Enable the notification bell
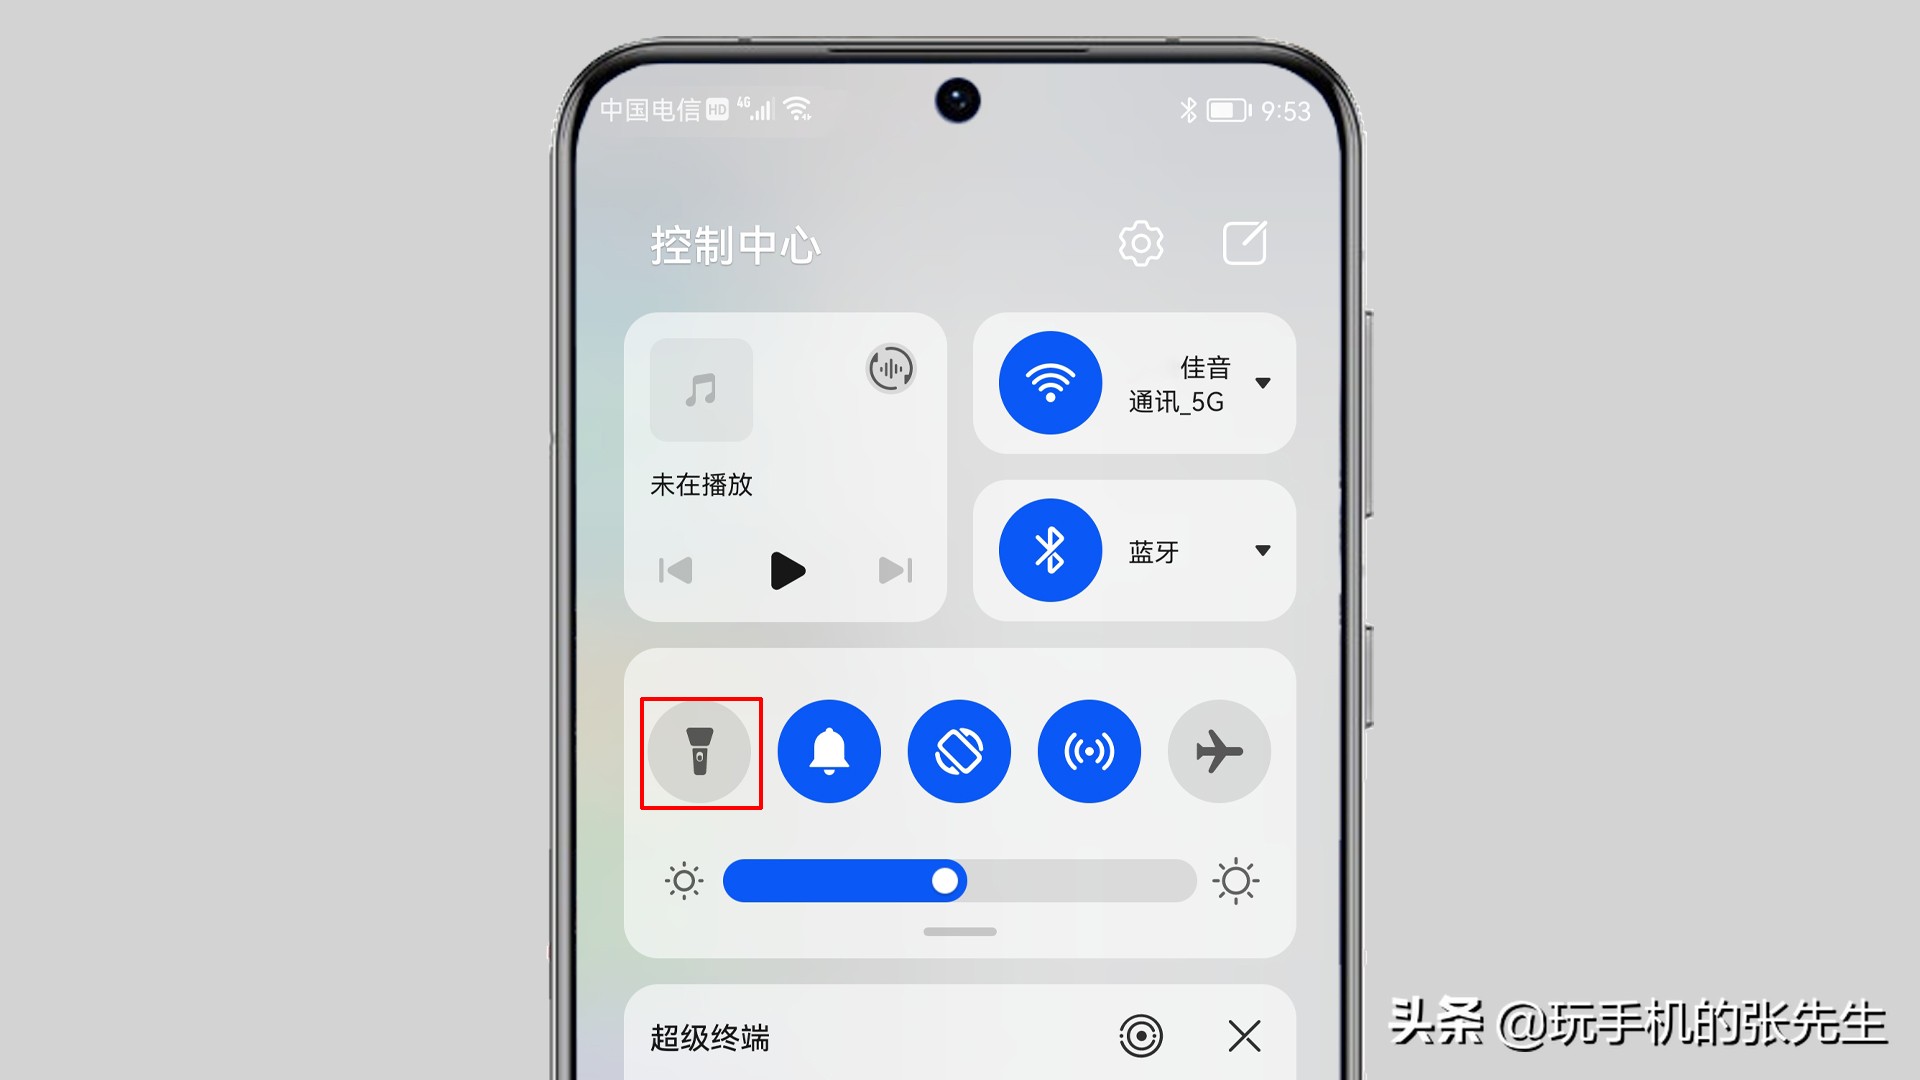The height and width of the screenshot is (1080, 1920). coord(829,750)
